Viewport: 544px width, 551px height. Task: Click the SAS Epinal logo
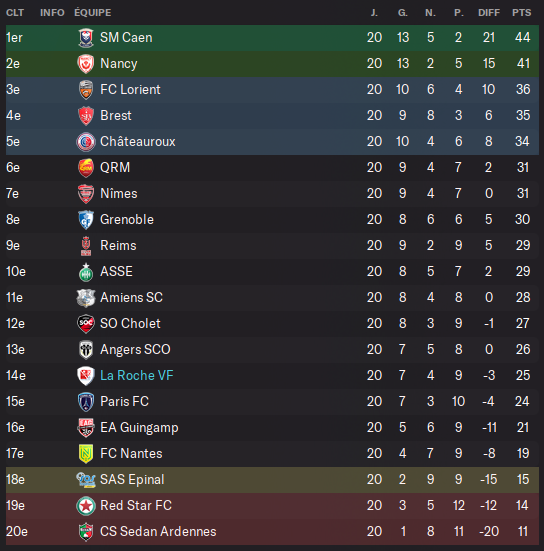click(x=86, y=480)
